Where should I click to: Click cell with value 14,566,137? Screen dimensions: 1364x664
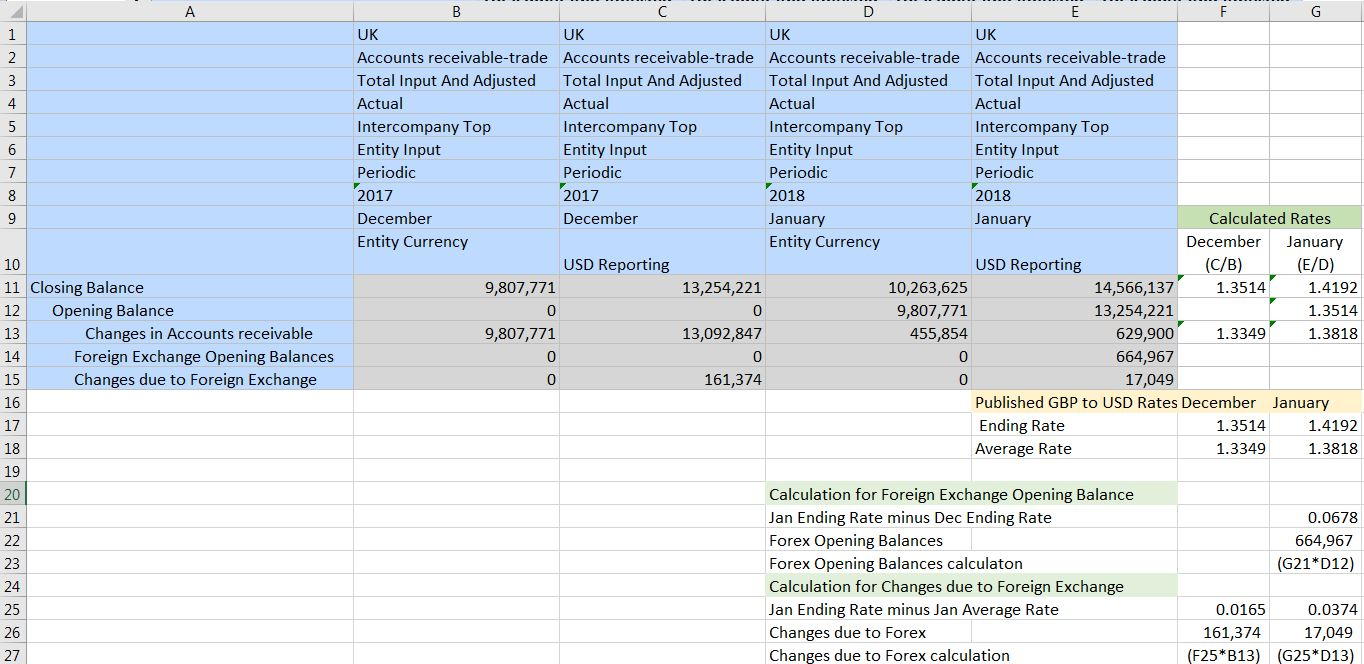[1074, 287]
